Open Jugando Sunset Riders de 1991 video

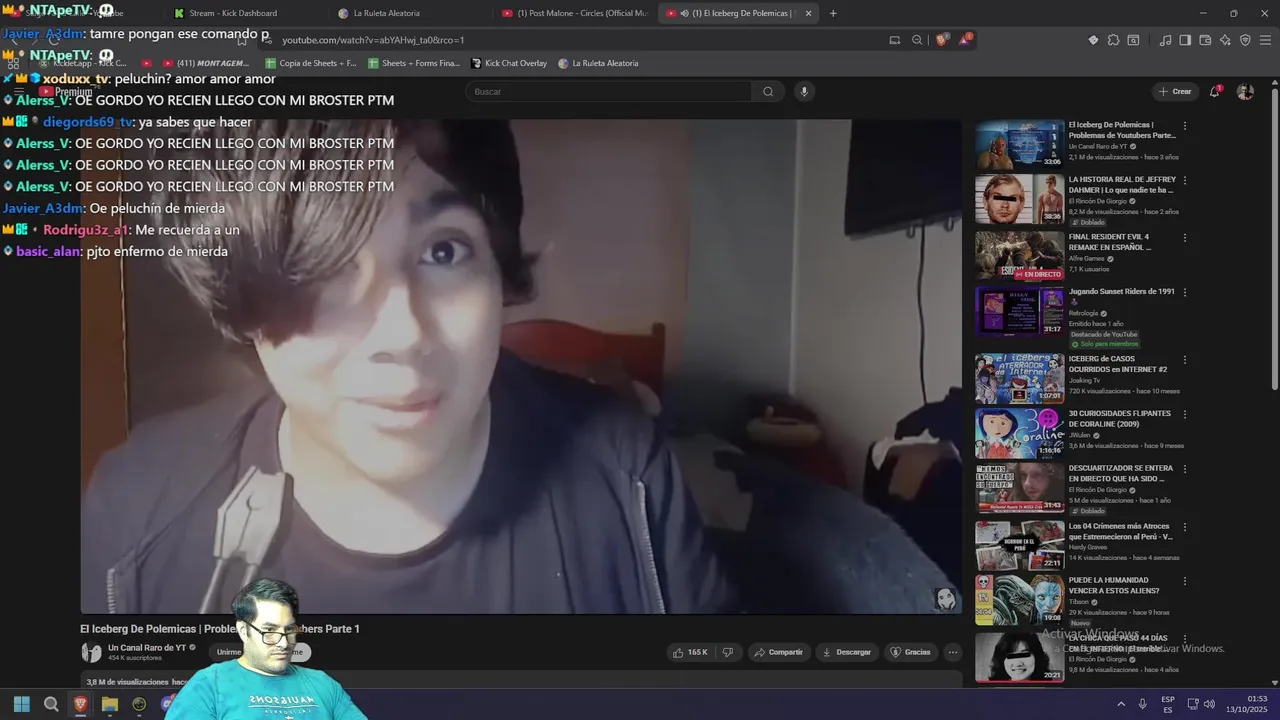[x=1020, y=311]
